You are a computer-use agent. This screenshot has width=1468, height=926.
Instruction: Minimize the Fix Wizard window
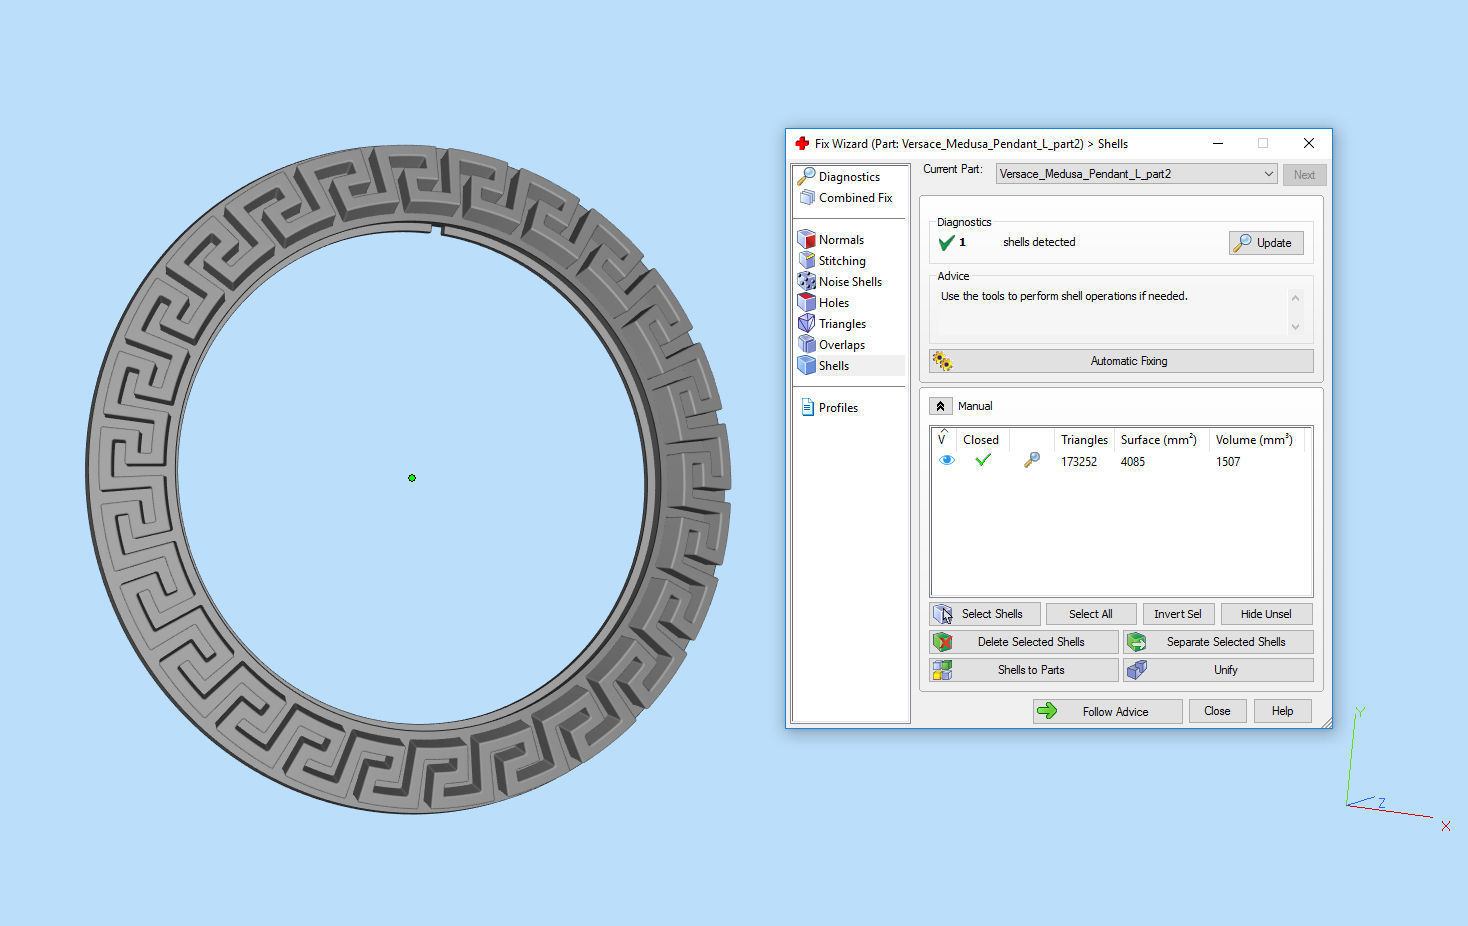[1218, 143]
